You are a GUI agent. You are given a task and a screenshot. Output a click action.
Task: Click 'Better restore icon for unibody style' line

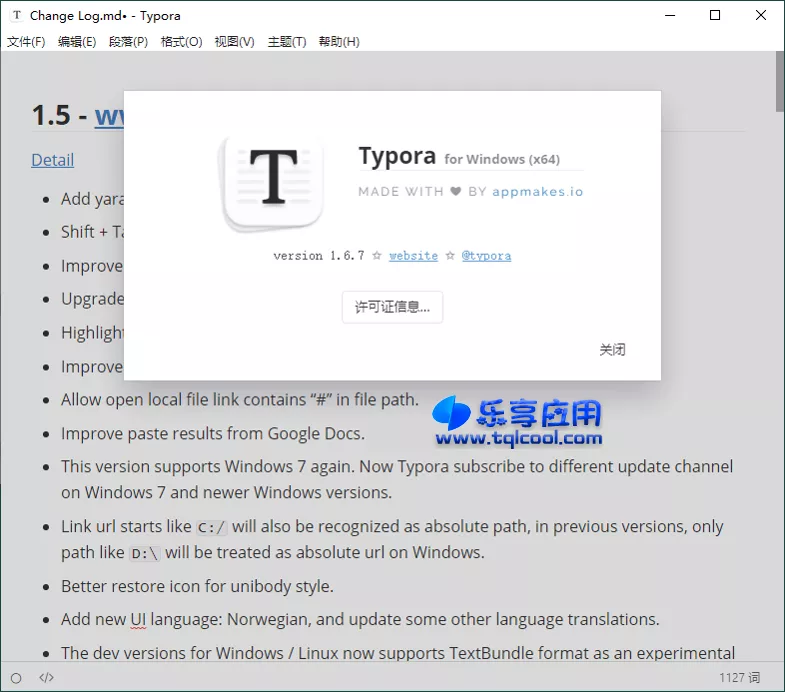click(x=197, y=586)
